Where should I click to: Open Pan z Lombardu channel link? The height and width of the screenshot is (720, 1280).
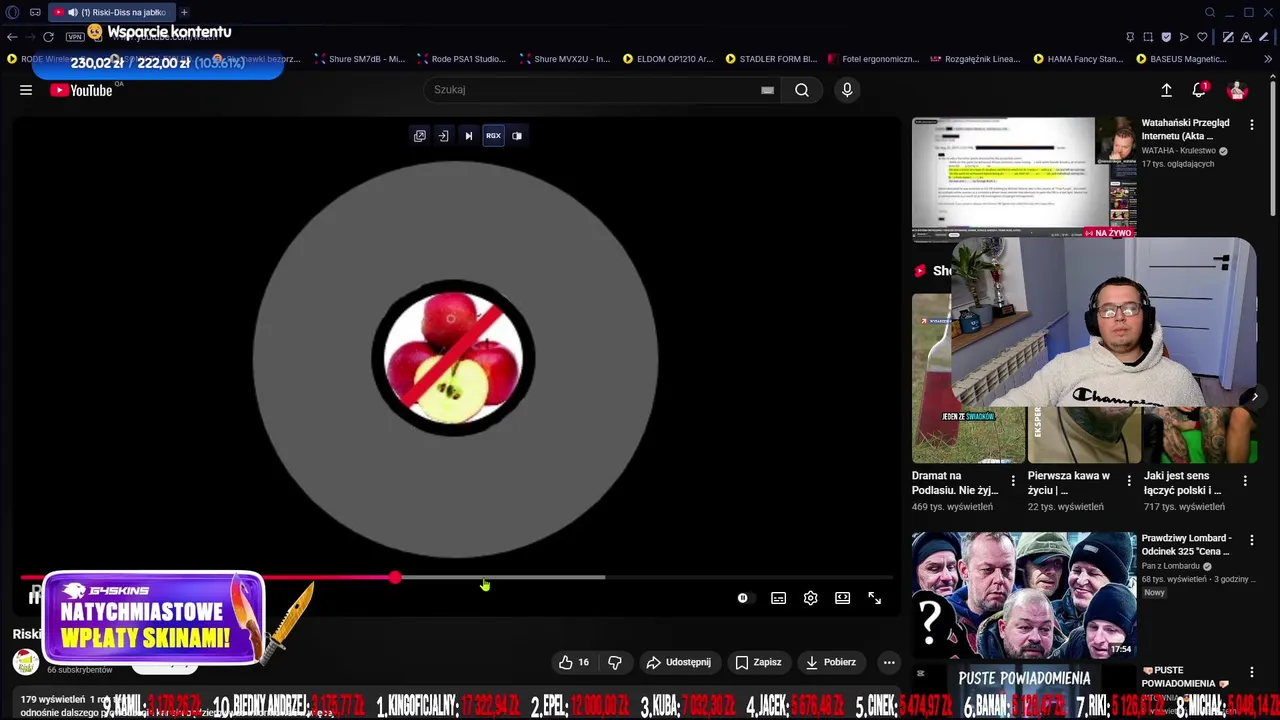click(x=1172, y=566)
